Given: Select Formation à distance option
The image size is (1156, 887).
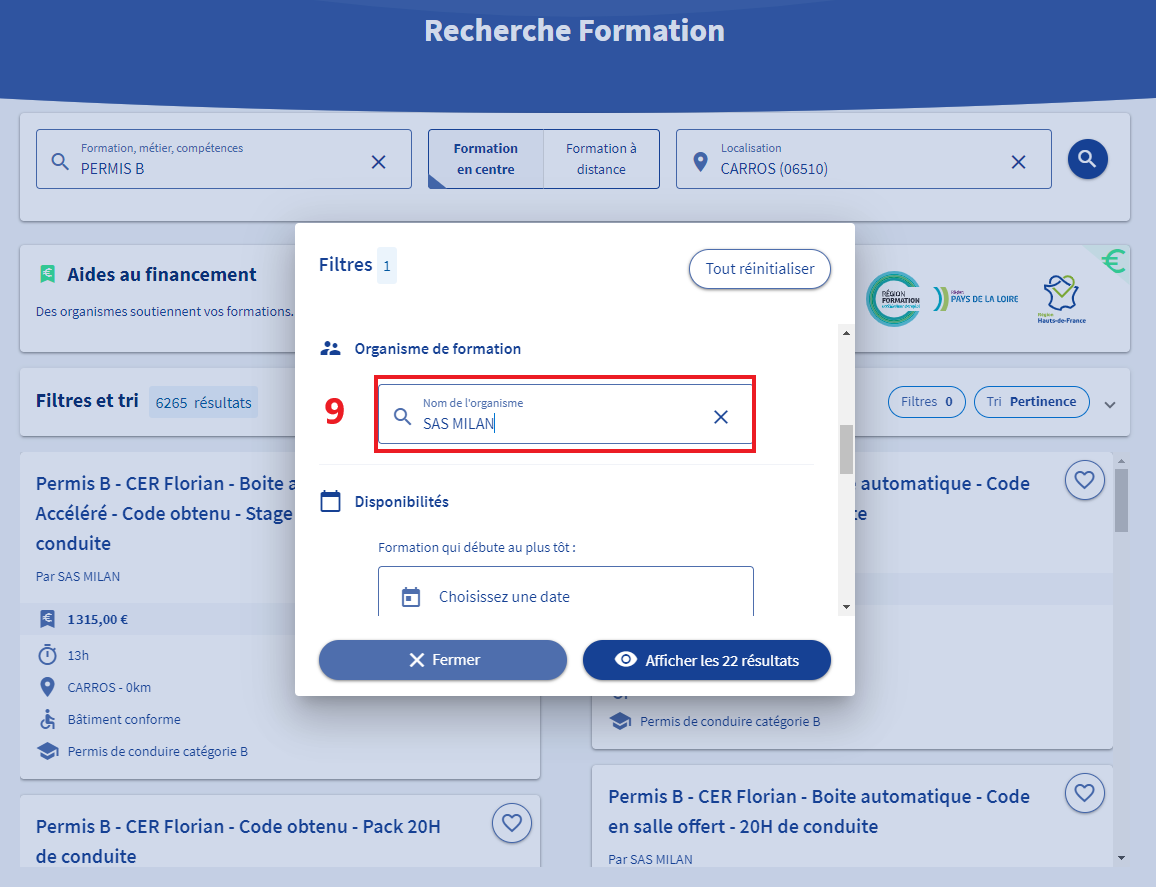Looking at the screenshot, I should [601, 159].
